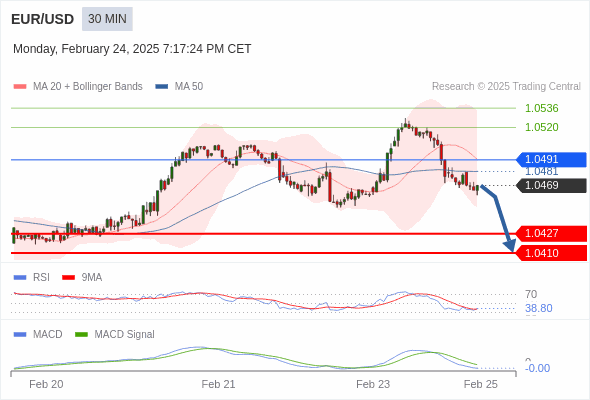The image size is (590, 400).
Task: Click the 30 MIN timeframe badge
Action: coord(107,19)
